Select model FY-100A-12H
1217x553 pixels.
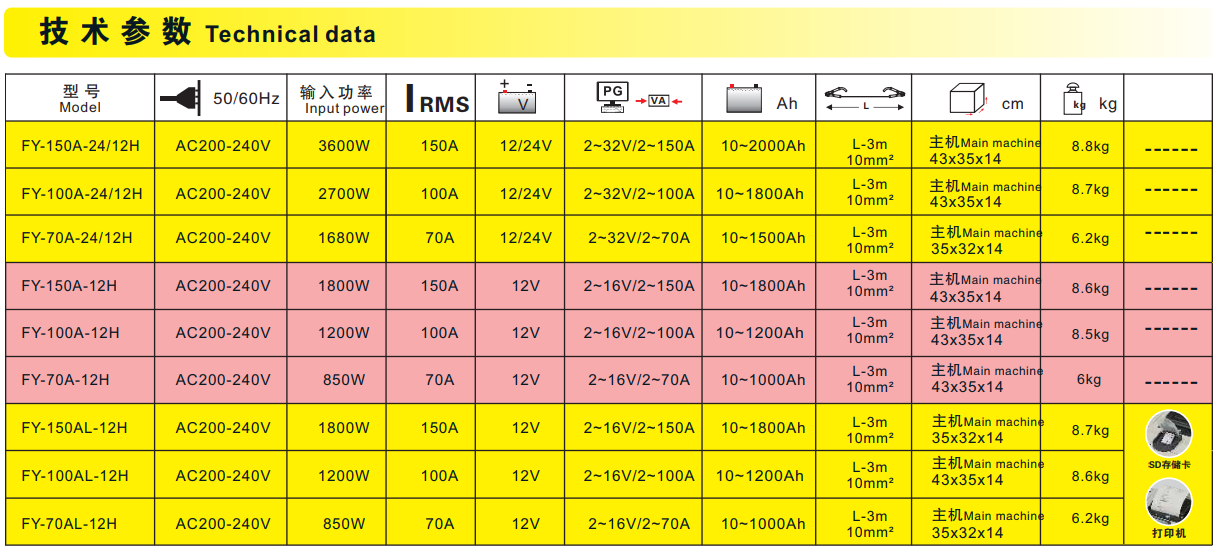click(x=70, y=333)
